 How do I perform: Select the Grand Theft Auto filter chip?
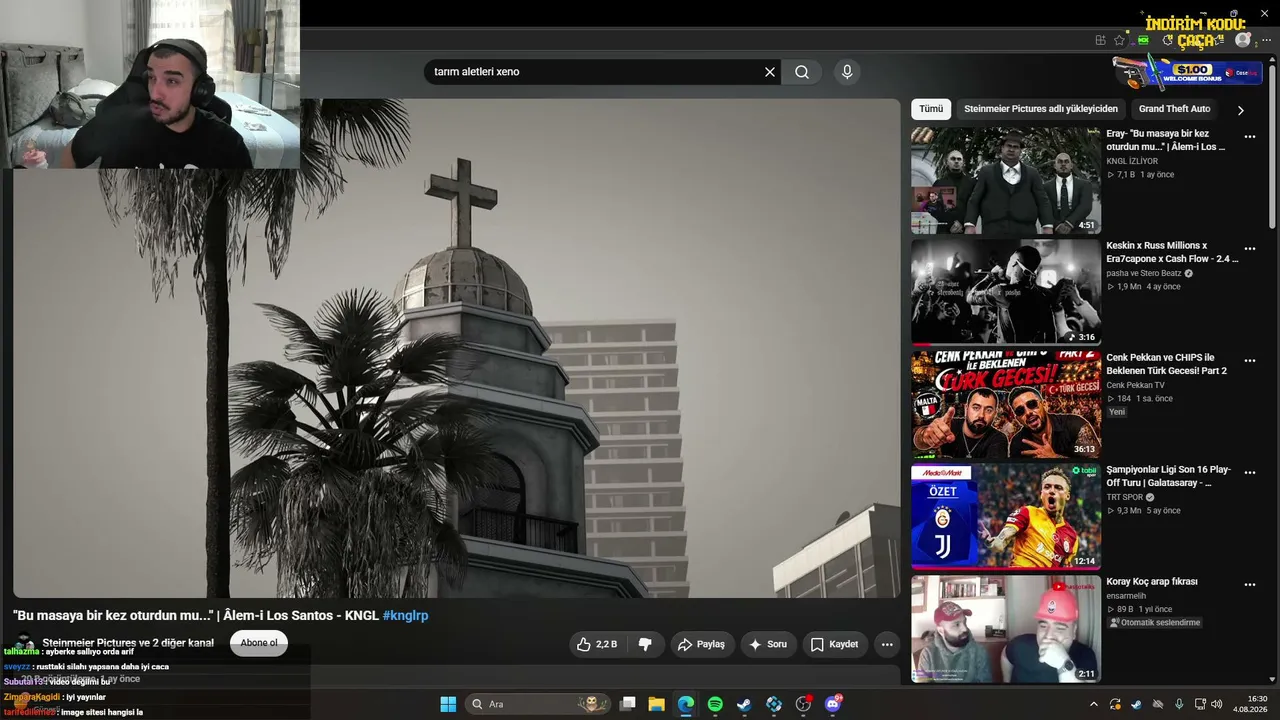1174,109
